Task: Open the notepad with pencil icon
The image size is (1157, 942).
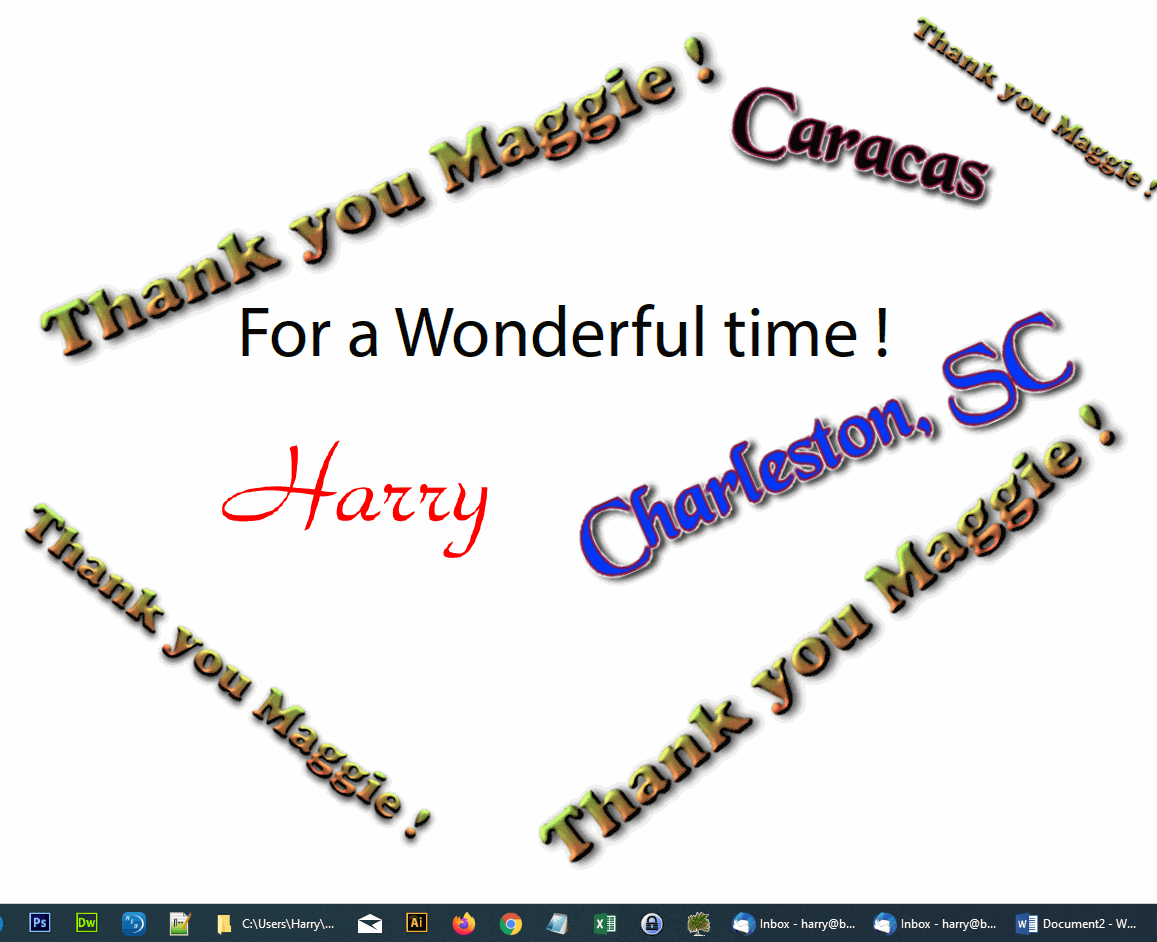Action: (x=180, y=923)
